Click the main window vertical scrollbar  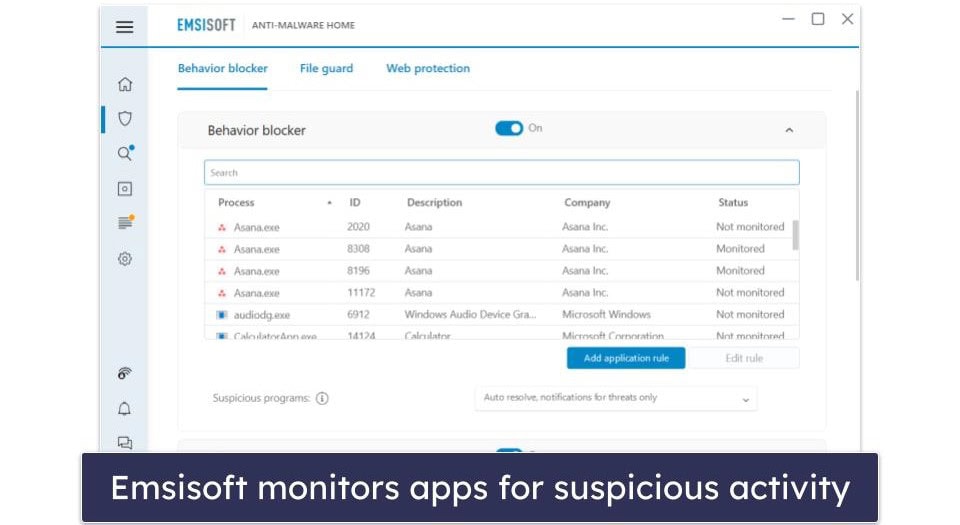pos(857,186)
